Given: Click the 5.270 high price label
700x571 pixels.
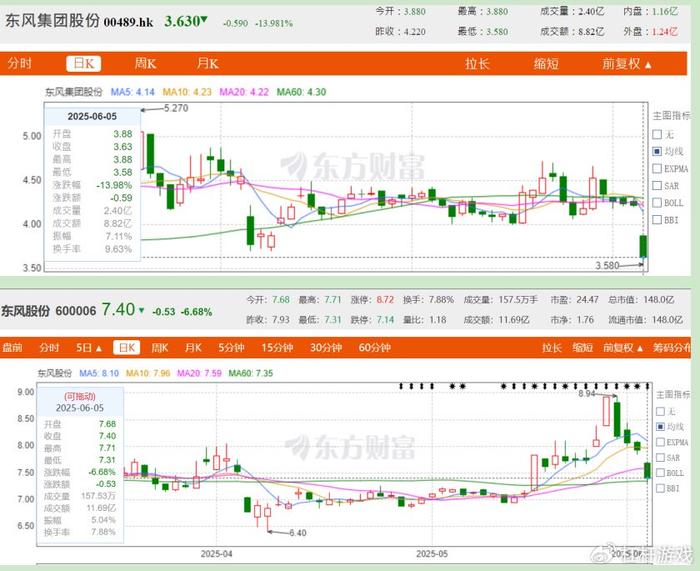Looking at the screenshot, I should (x=176, y=108).
